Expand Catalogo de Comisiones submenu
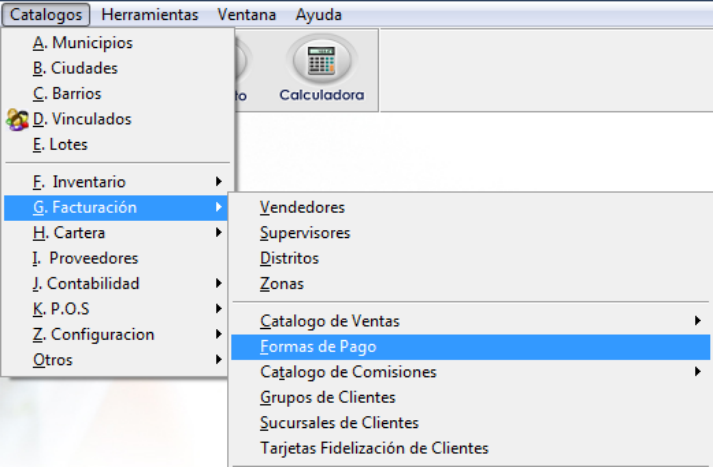713x467 pixels. [x=470, y=372]
